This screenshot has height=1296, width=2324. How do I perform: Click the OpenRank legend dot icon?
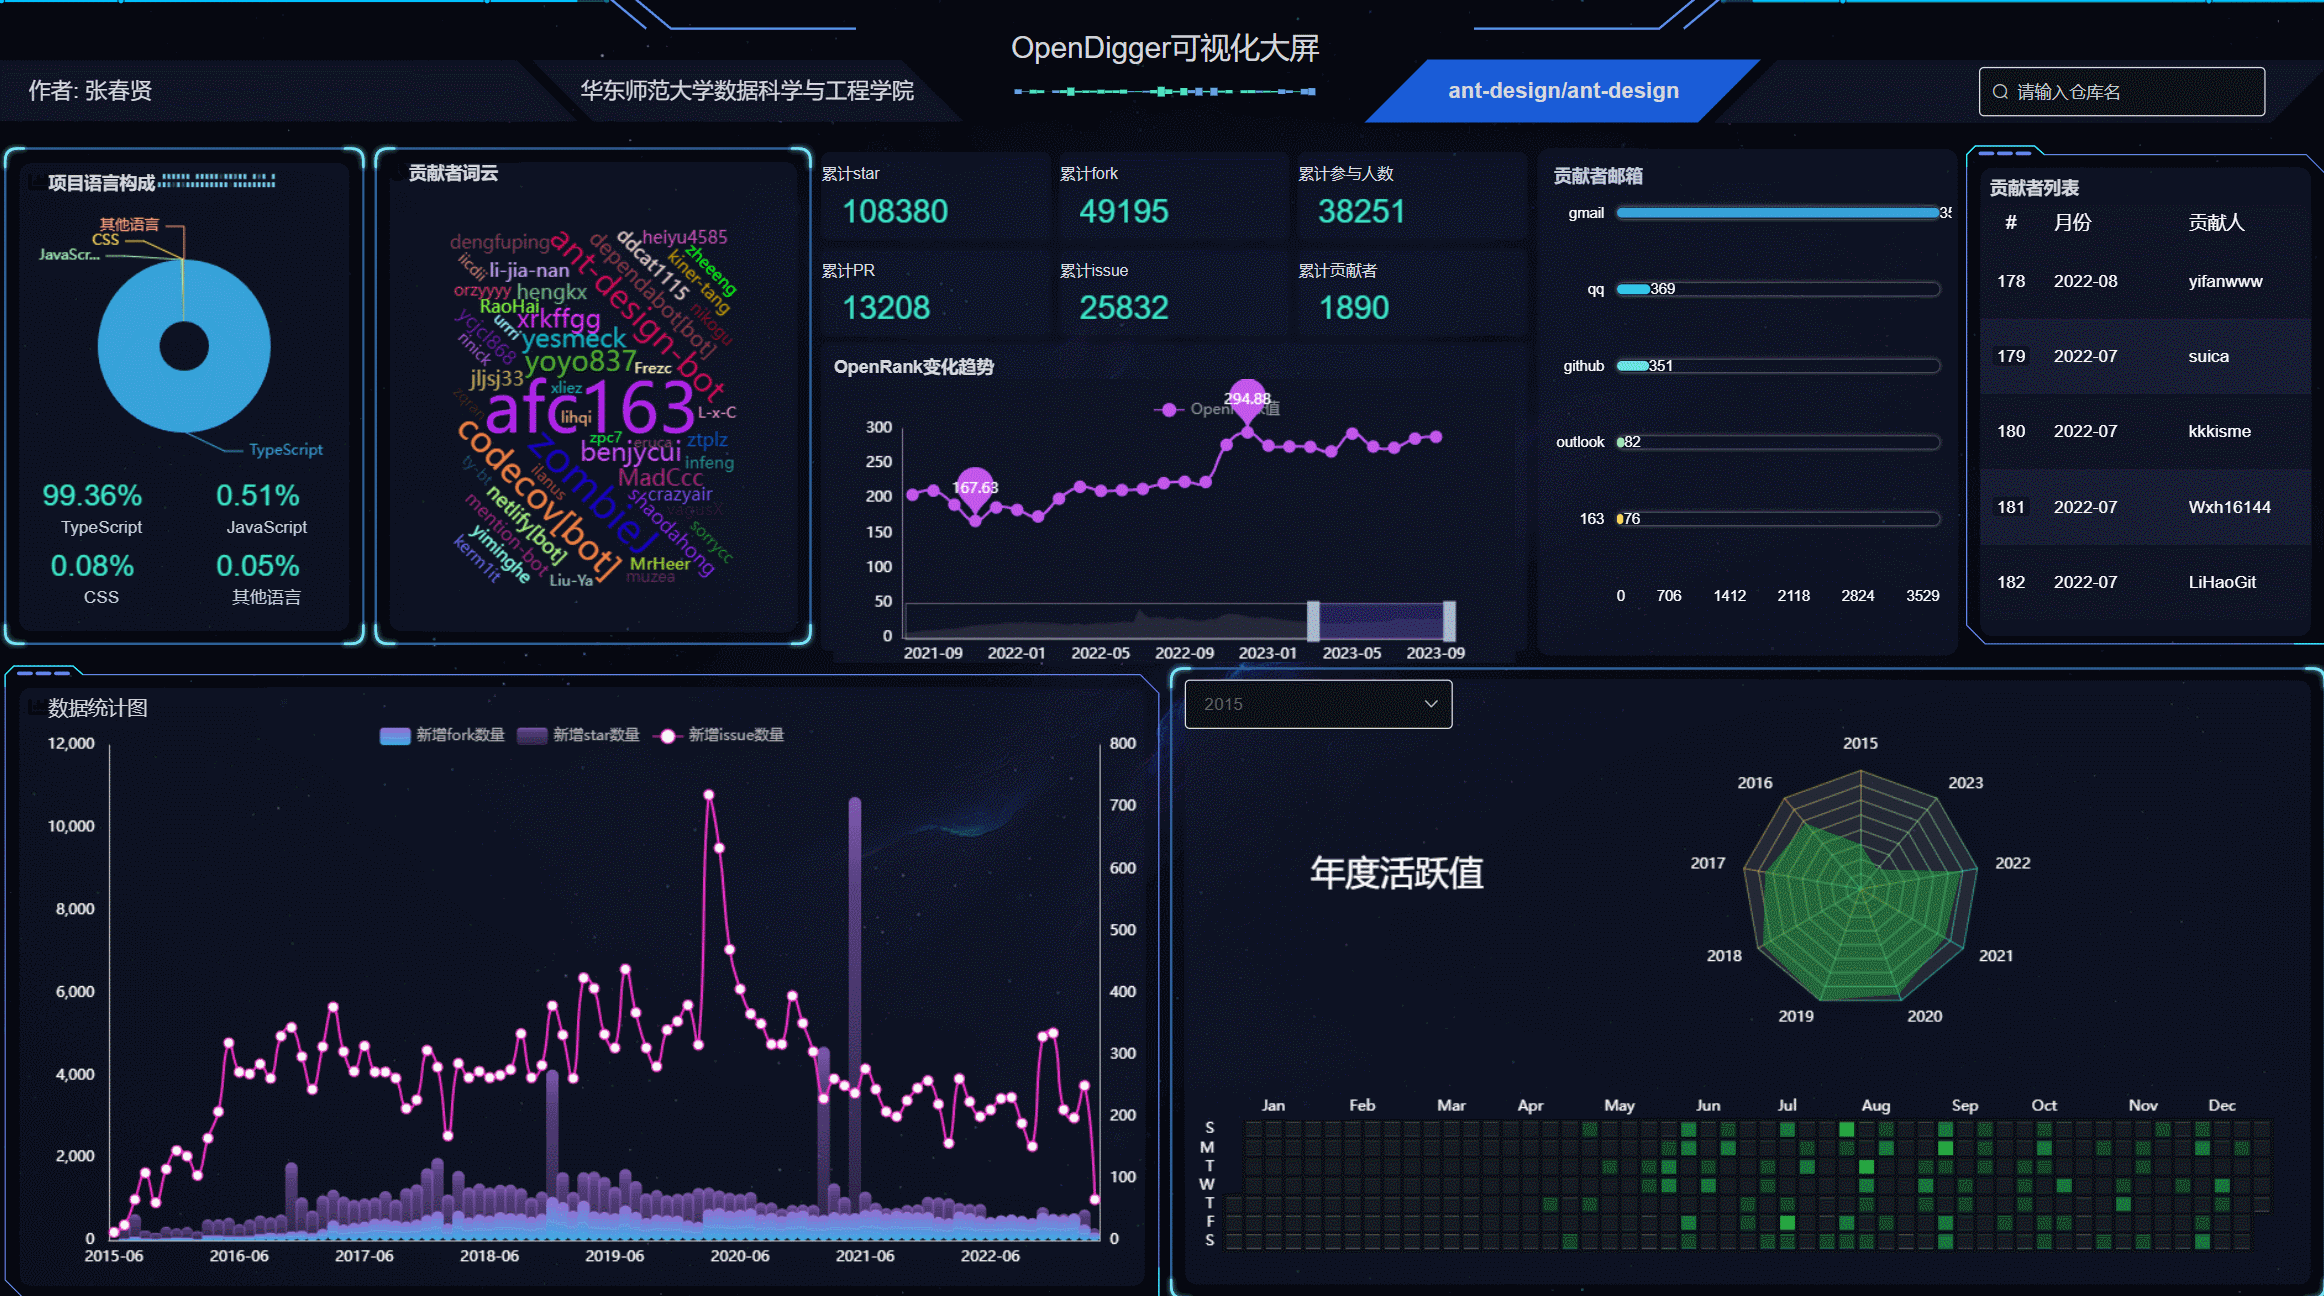[x=1168, y=409]
